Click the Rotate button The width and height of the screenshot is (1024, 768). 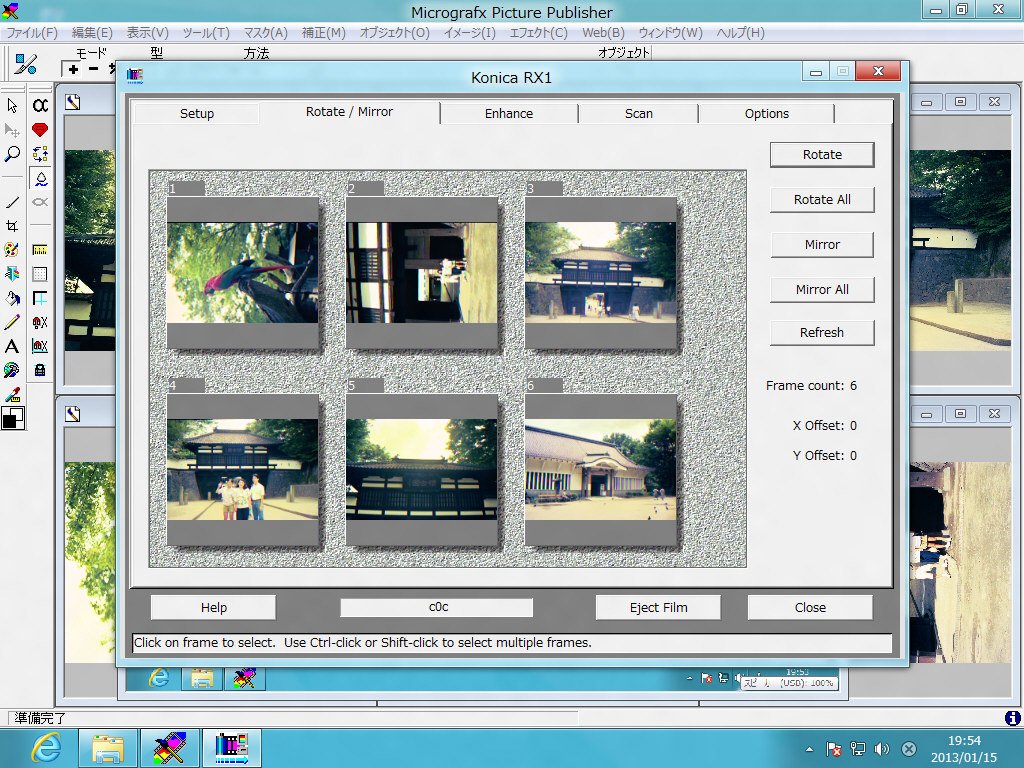tap(822, 155)
